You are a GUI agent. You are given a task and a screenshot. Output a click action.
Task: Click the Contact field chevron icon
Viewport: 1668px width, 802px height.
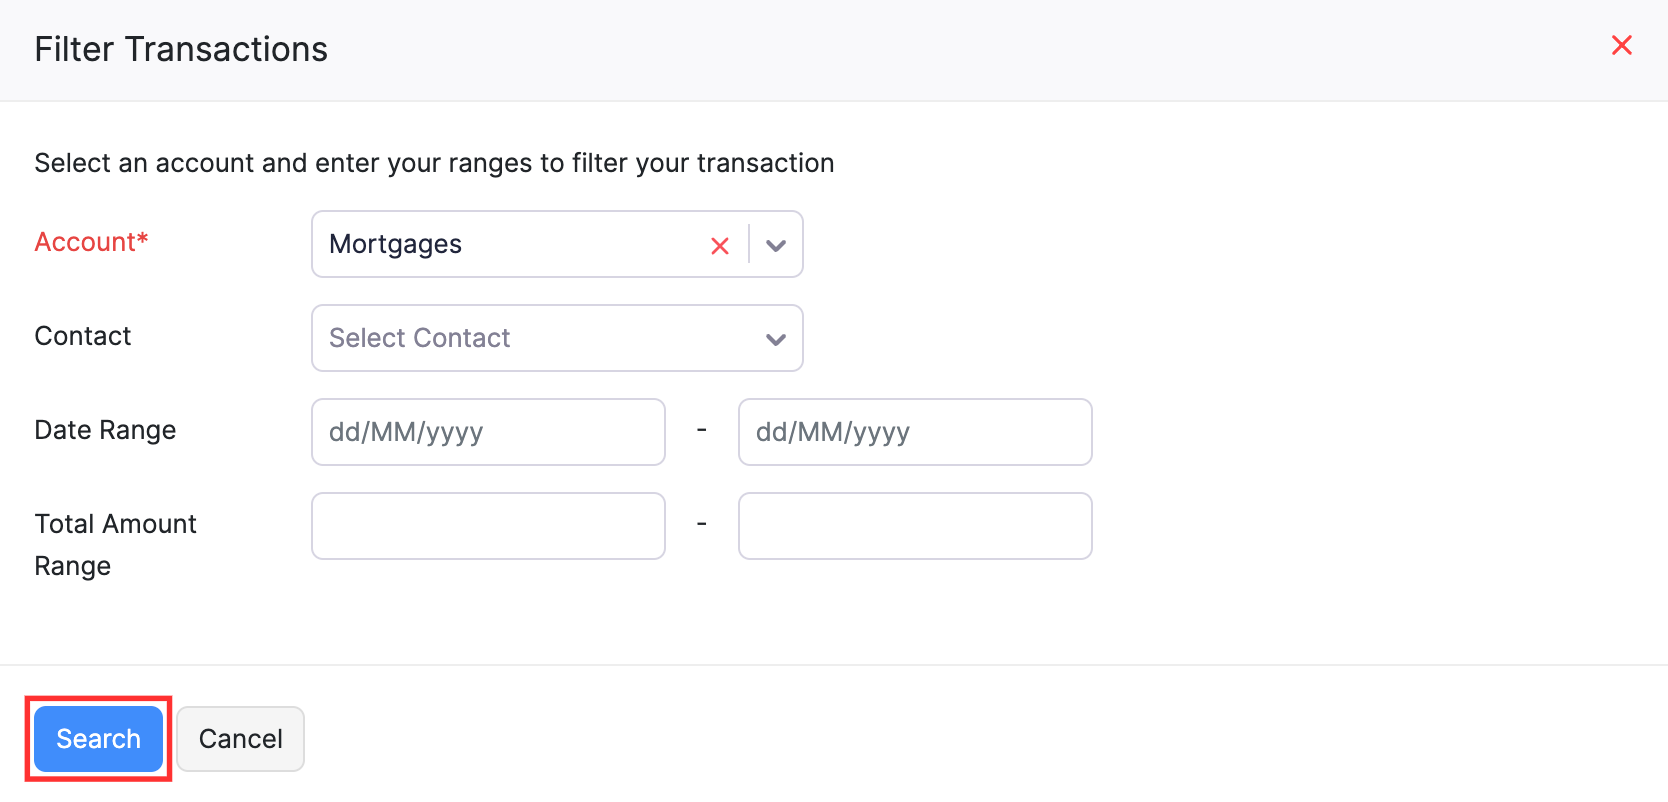776,339
